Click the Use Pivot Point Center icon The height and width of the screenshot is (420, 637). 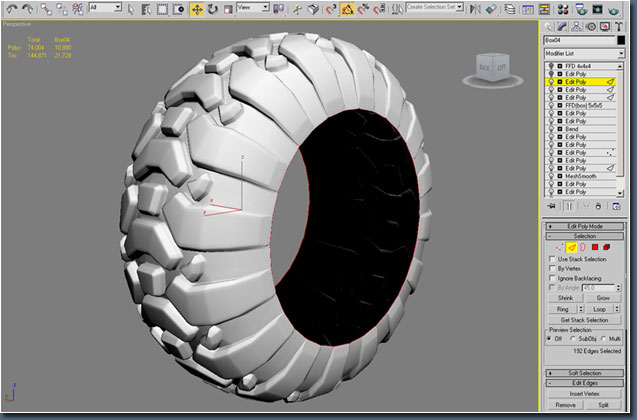pyautogui.click(x=278, y=9)
